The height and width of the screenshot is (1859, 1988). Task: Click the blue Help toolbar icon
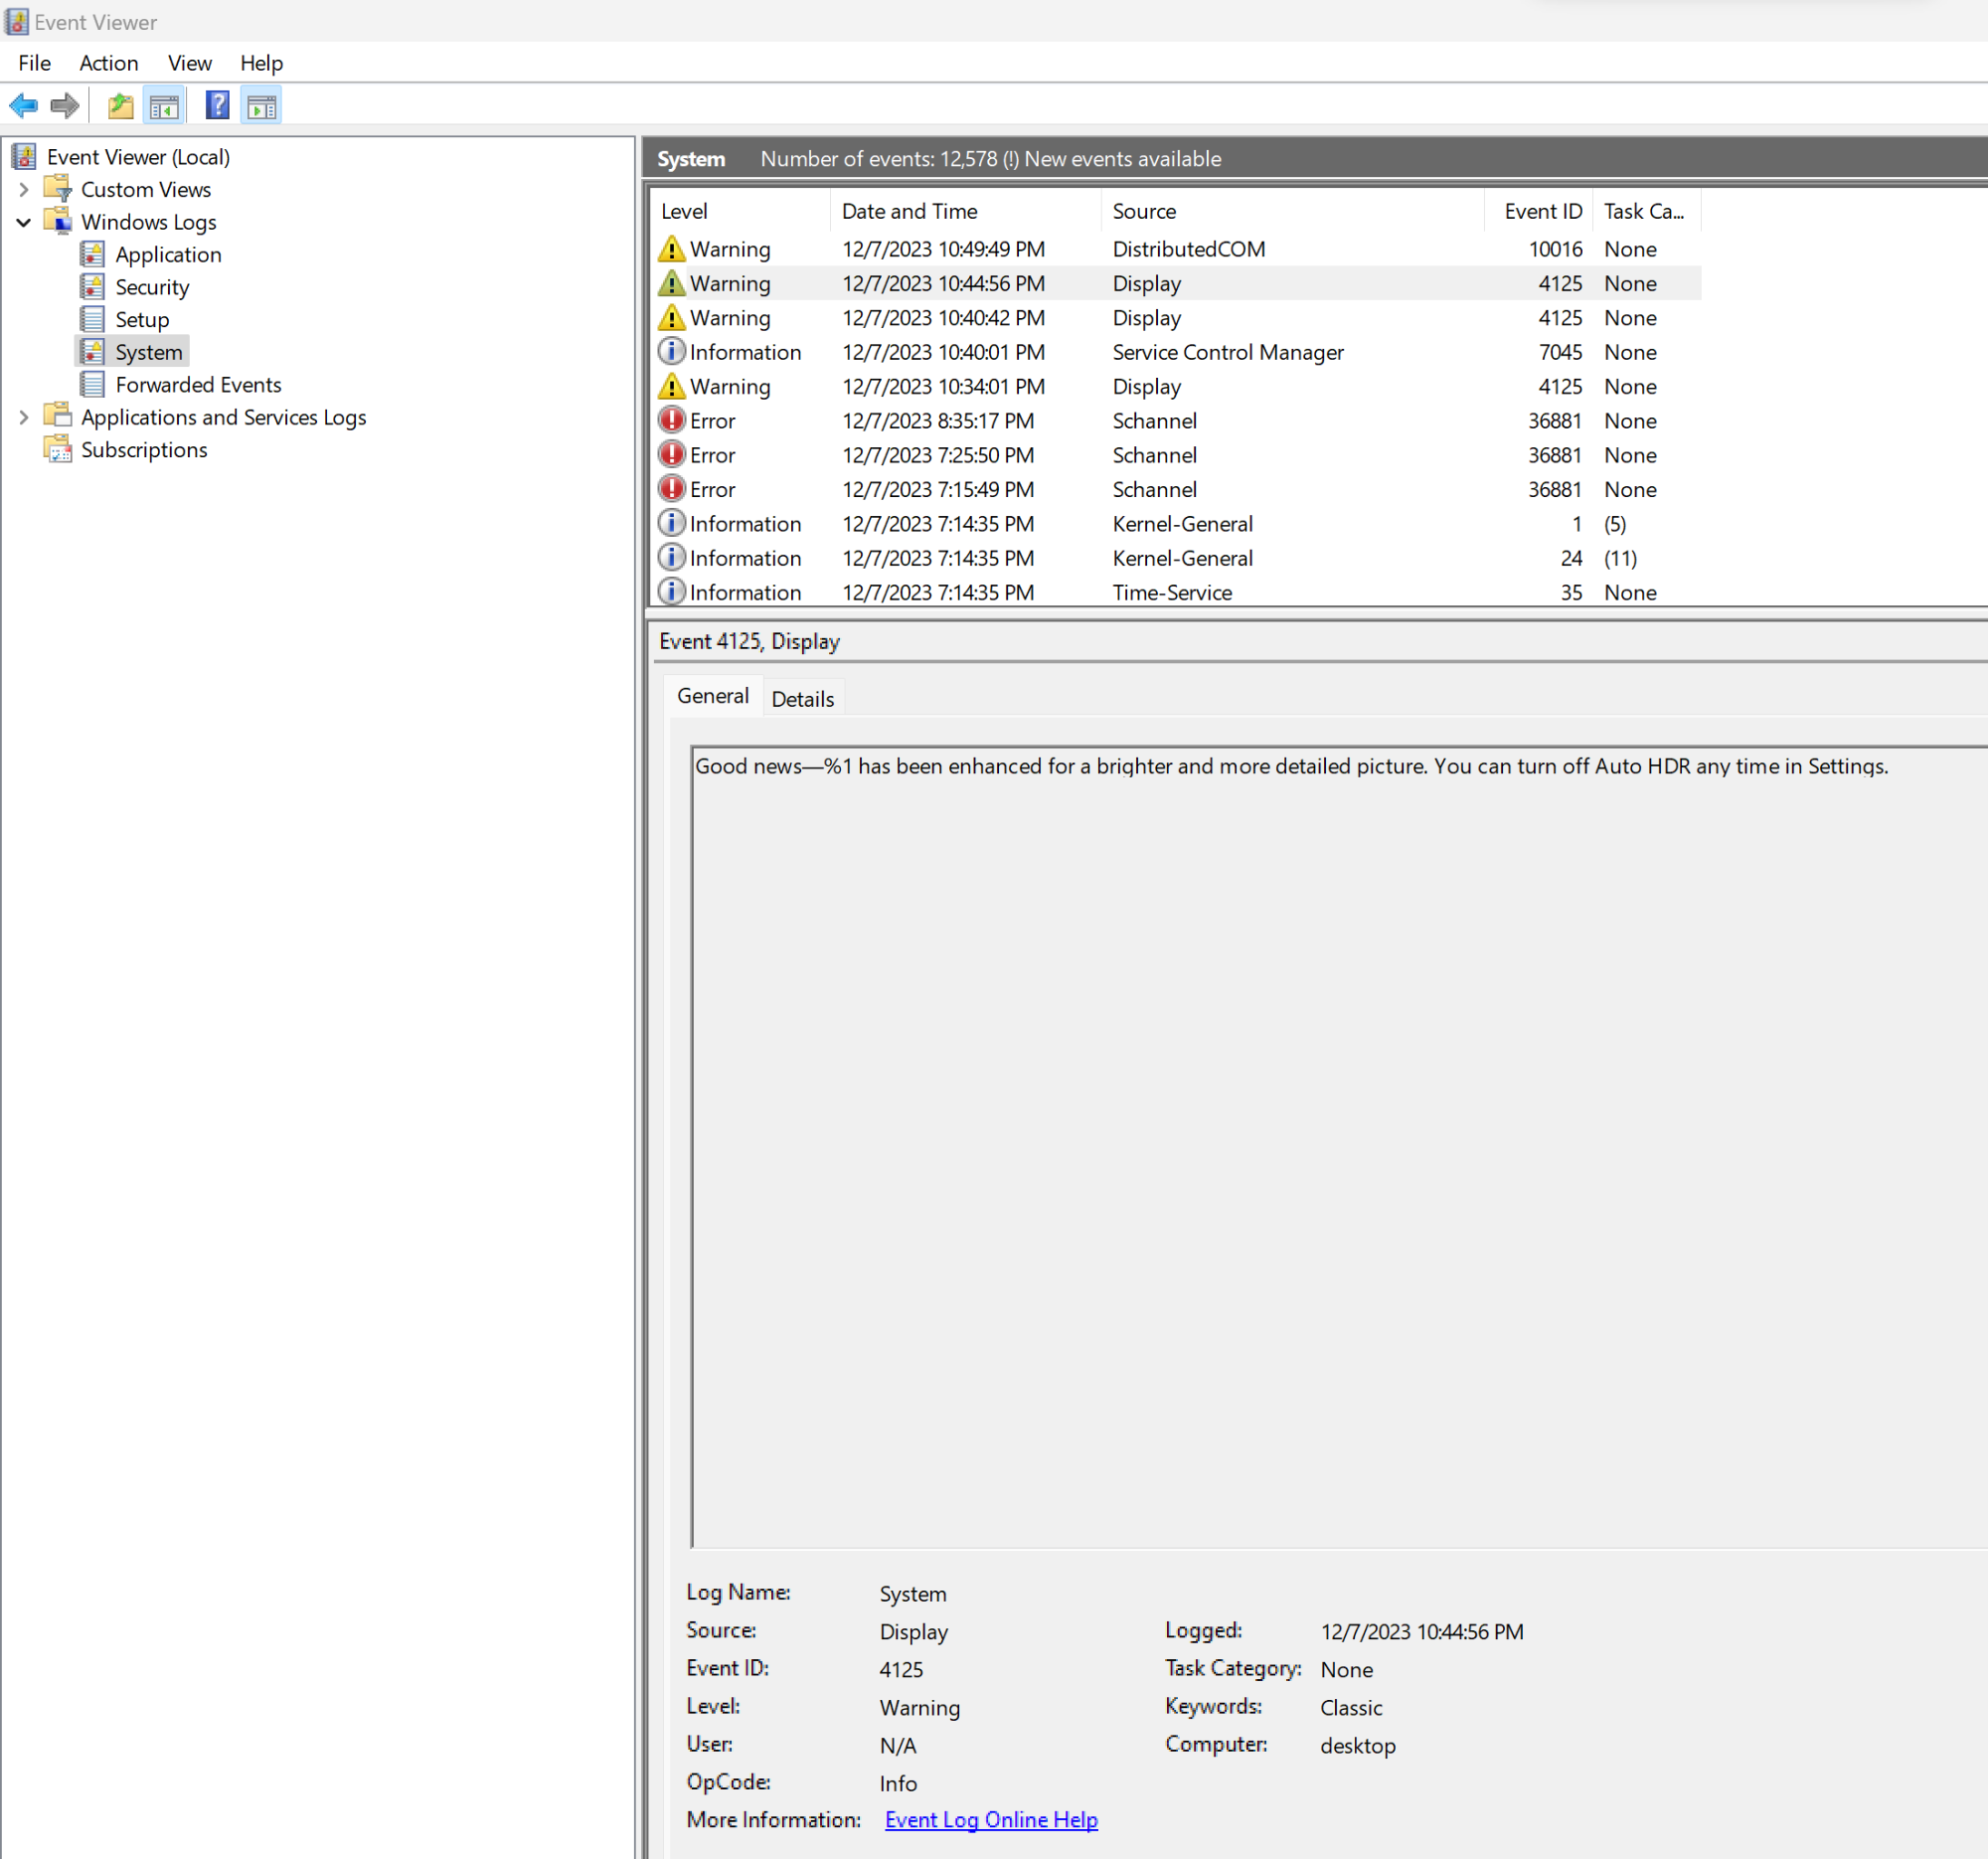pyautogui.click(x=217, y=105)
